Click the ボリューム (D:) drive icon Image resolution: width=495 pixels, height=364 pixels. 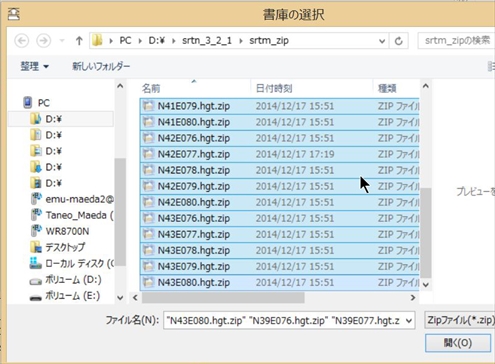click(x=35, y=282)
